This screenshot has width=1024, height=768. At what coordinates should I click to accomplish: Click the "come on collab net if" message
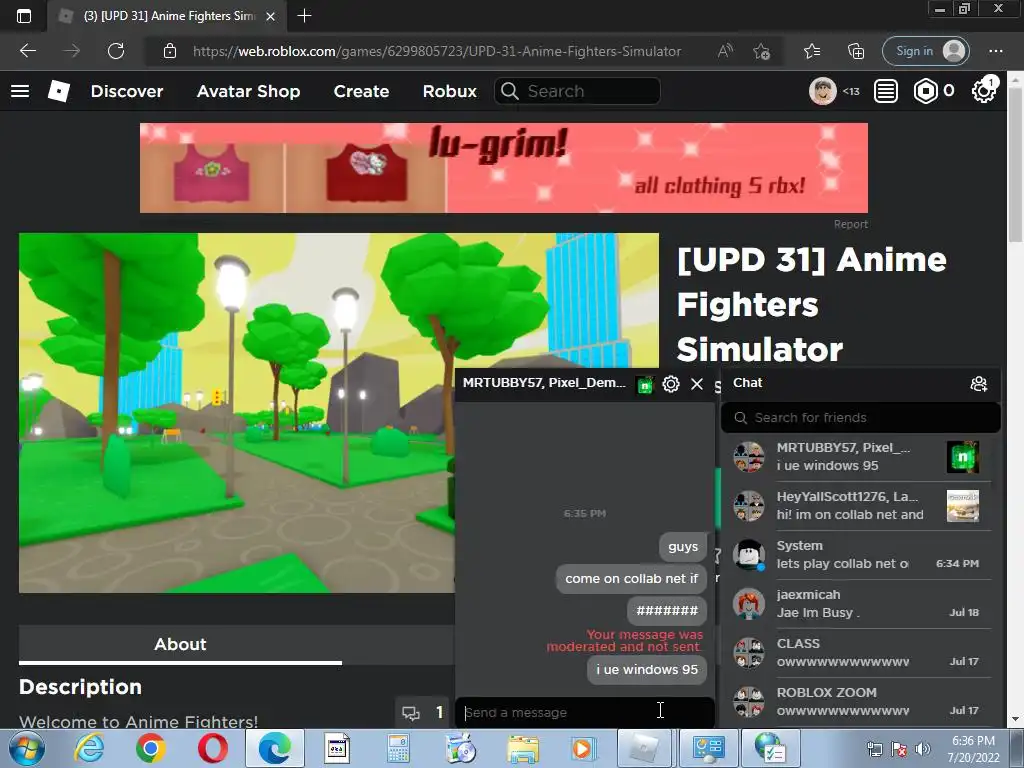click(x=631, y=579)
